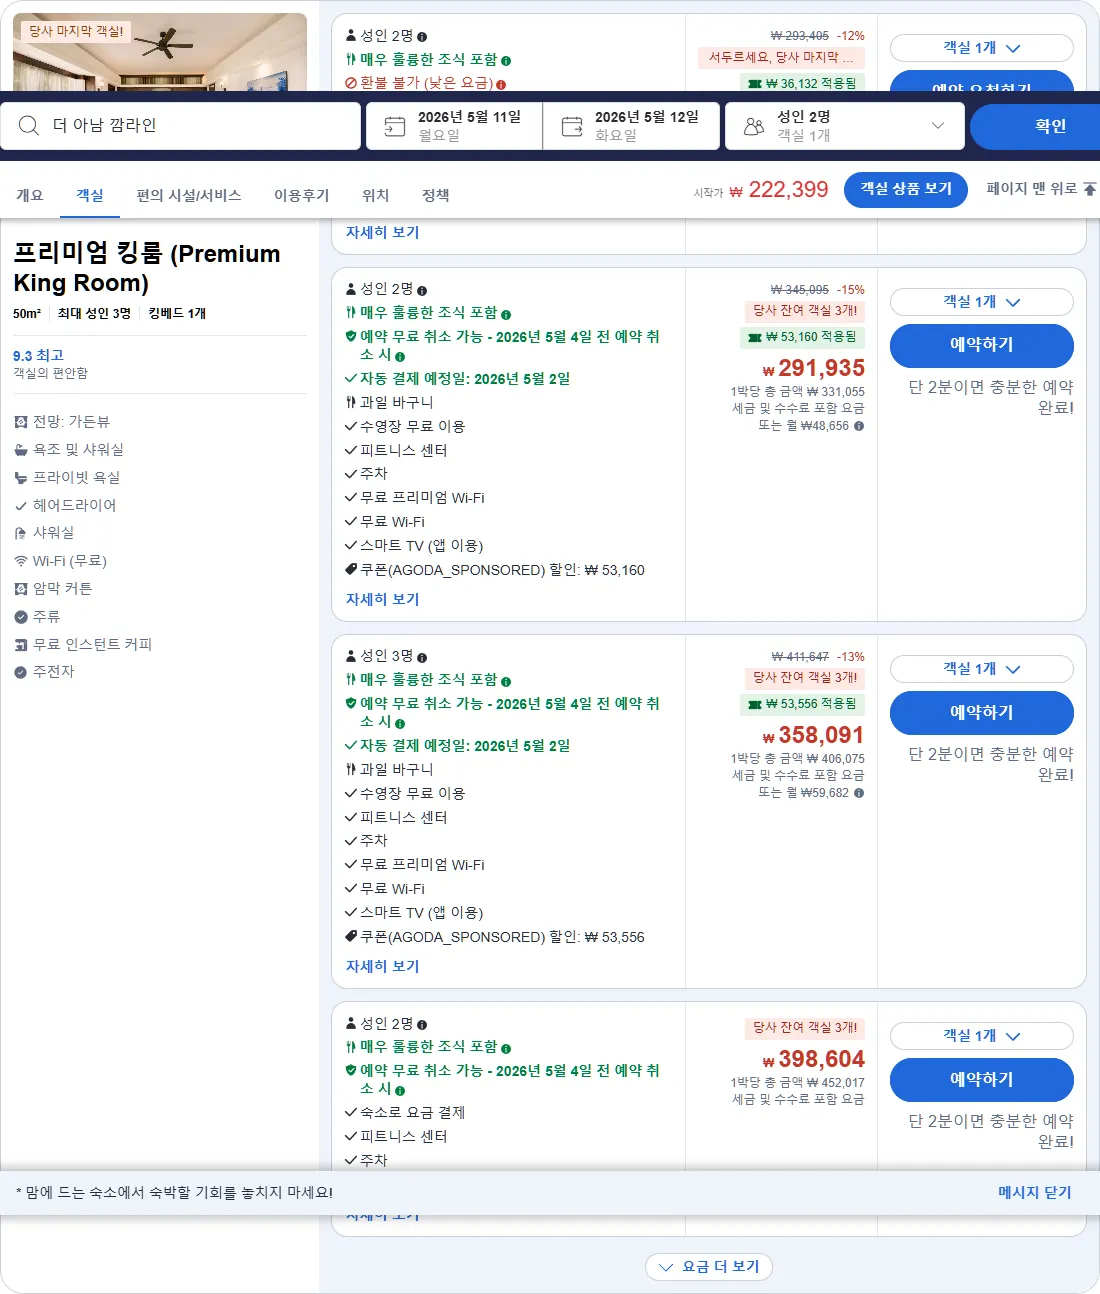1100x1294 pixels.
Task: Click 메시지 닫기 to dismiss the banner
Action: point(1035,1192)
